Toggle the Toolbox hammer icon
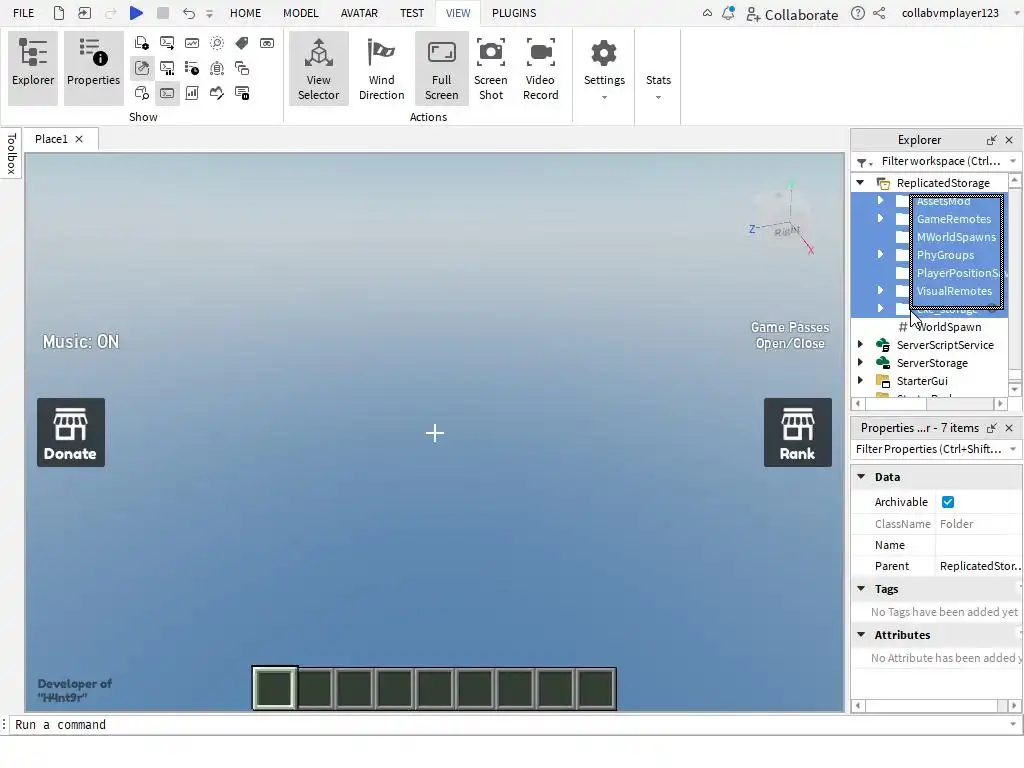The image size is (1024, 768). (x=142, y=68)
